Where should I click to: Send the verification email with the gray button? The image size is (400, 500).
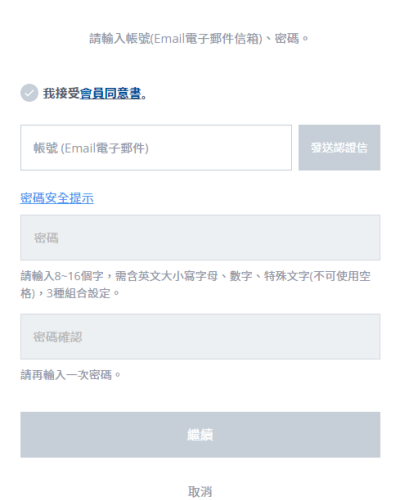coord(339,148)
